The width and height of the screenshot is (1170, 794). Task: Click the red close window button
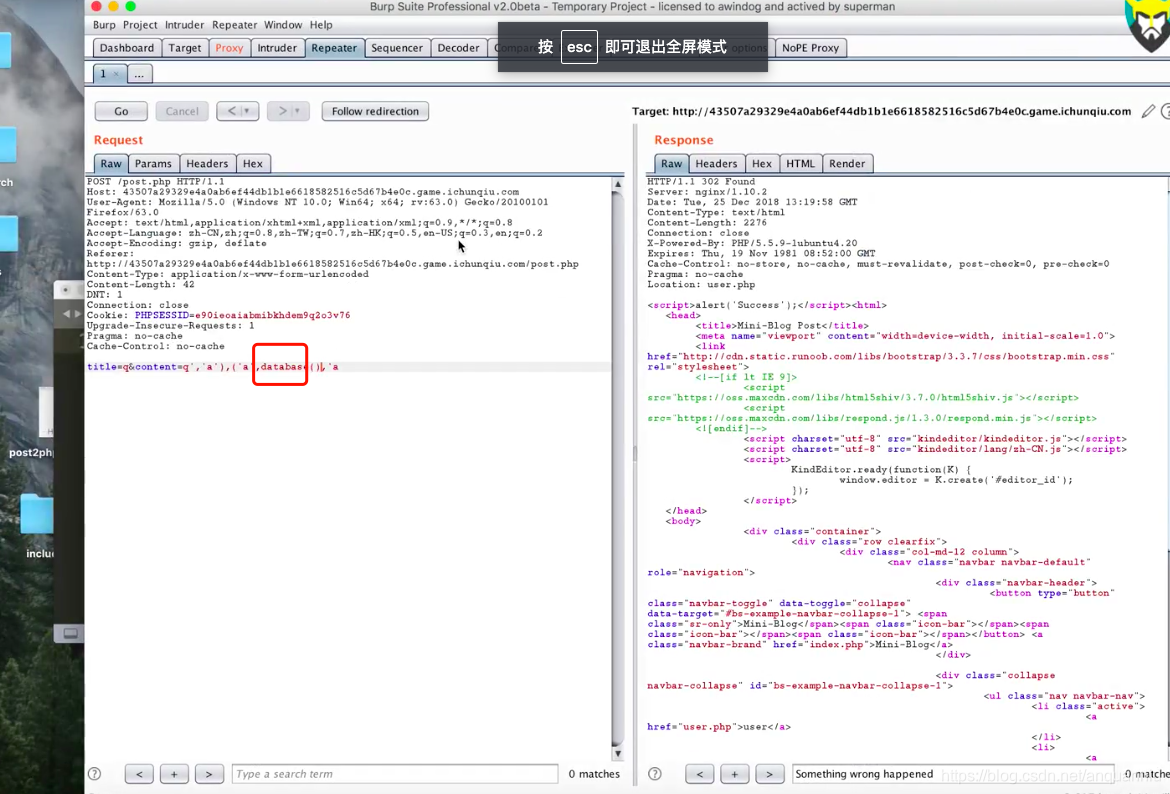coord(96,6)
